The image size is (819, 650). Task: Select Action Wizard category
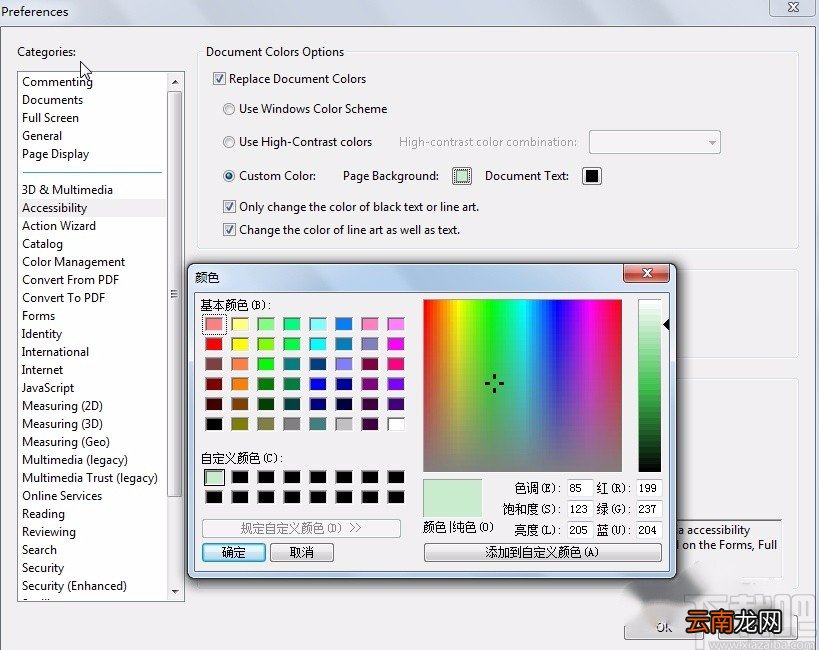pos(58,226)
